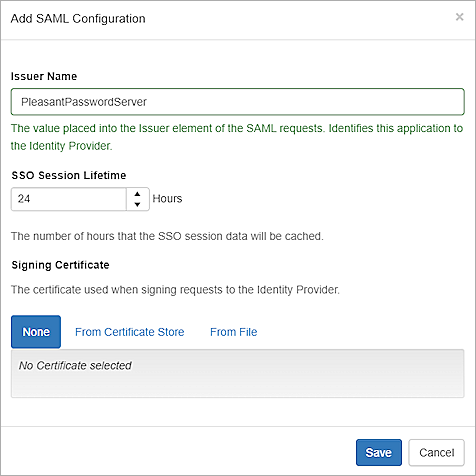The width and height of the screenshot is (476, 476).
Task: Click the 'Issuer Name' label
Action: [44, 76]
